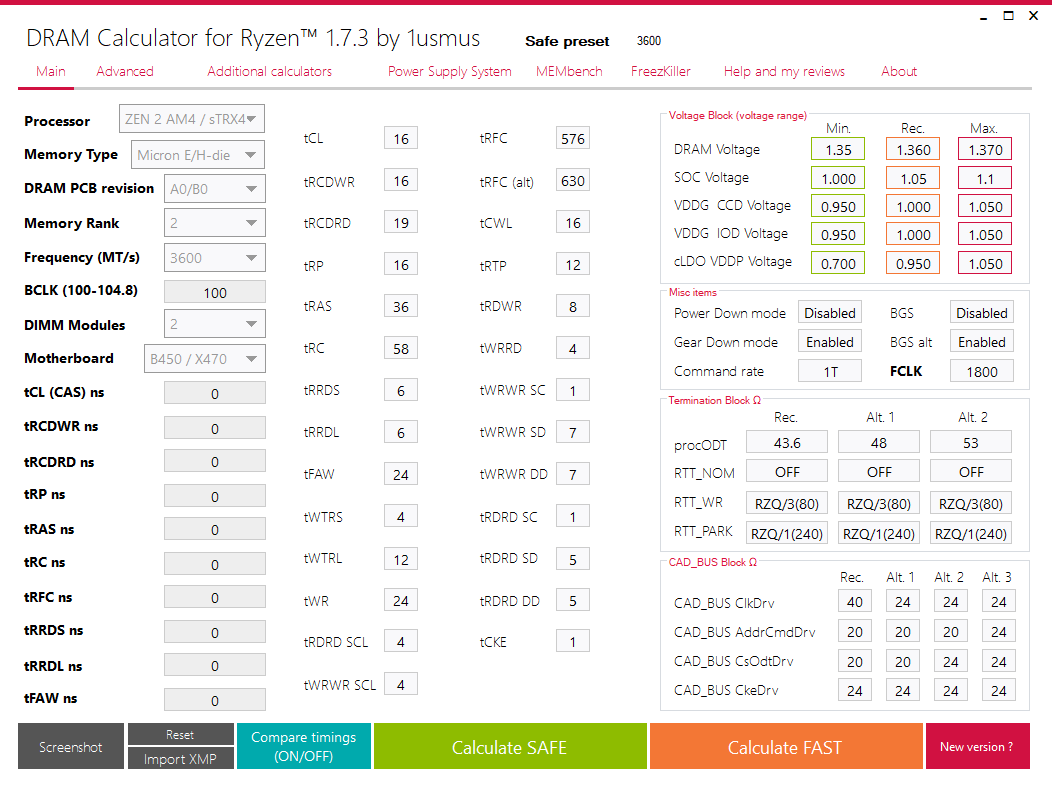Click the tRCDRD value 19
The width and height of the screenshot is (1052, 791).
click(401, 223)
